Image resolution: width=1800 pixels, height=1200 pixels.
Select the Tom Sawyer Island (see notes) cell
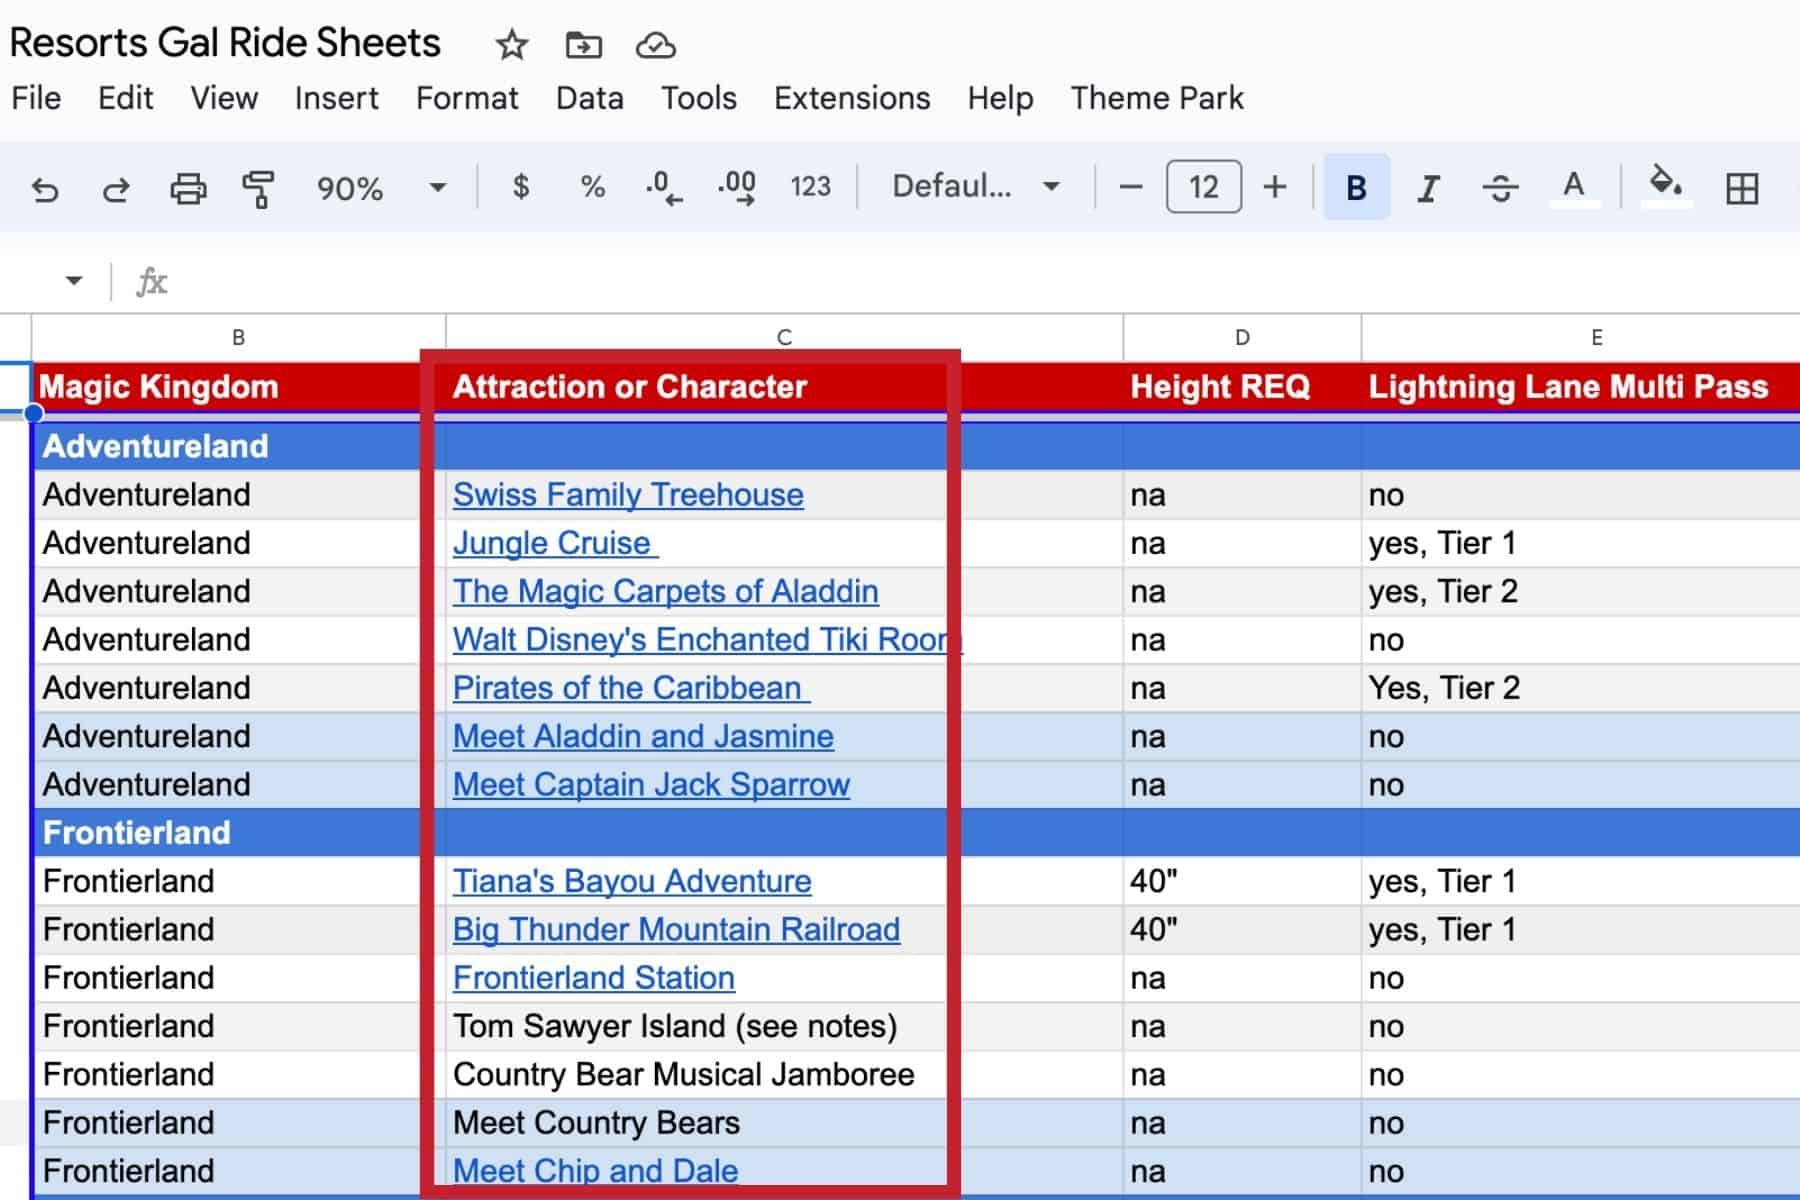pos(784,1026)
